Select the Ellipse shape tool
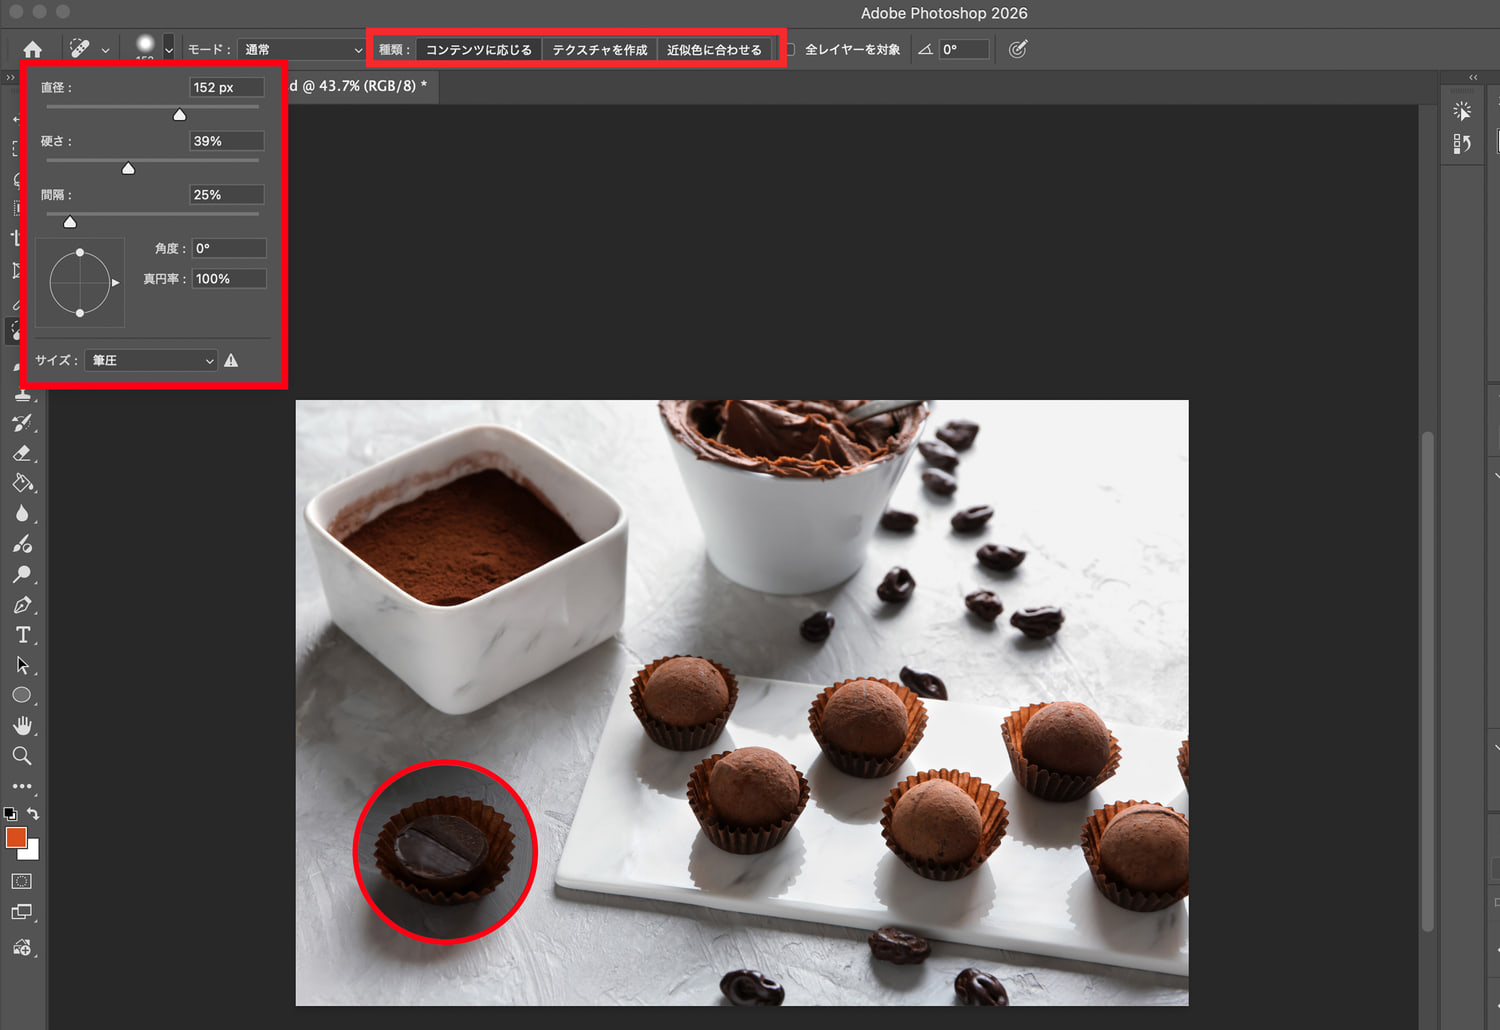The height and width of the screenshot is (1030, 1500). pos(22,695)
